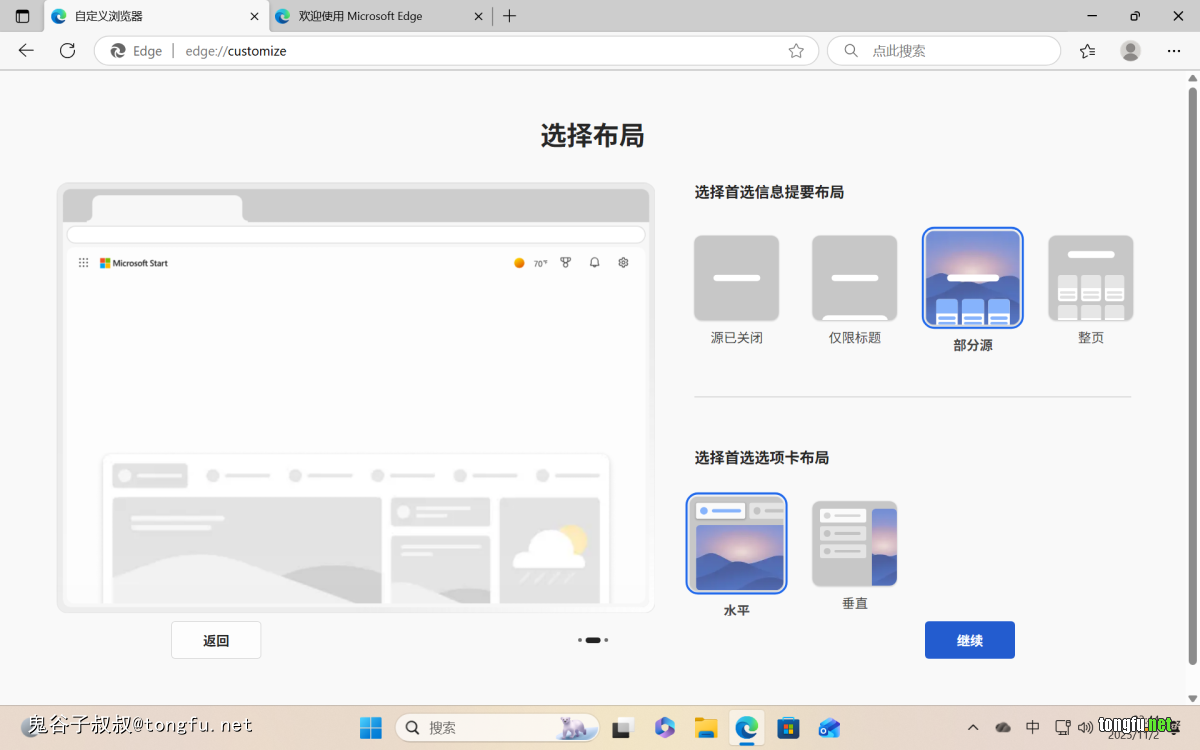Choose the 垂直 tab layout
1200x750 pixels.
coord(854,544)
